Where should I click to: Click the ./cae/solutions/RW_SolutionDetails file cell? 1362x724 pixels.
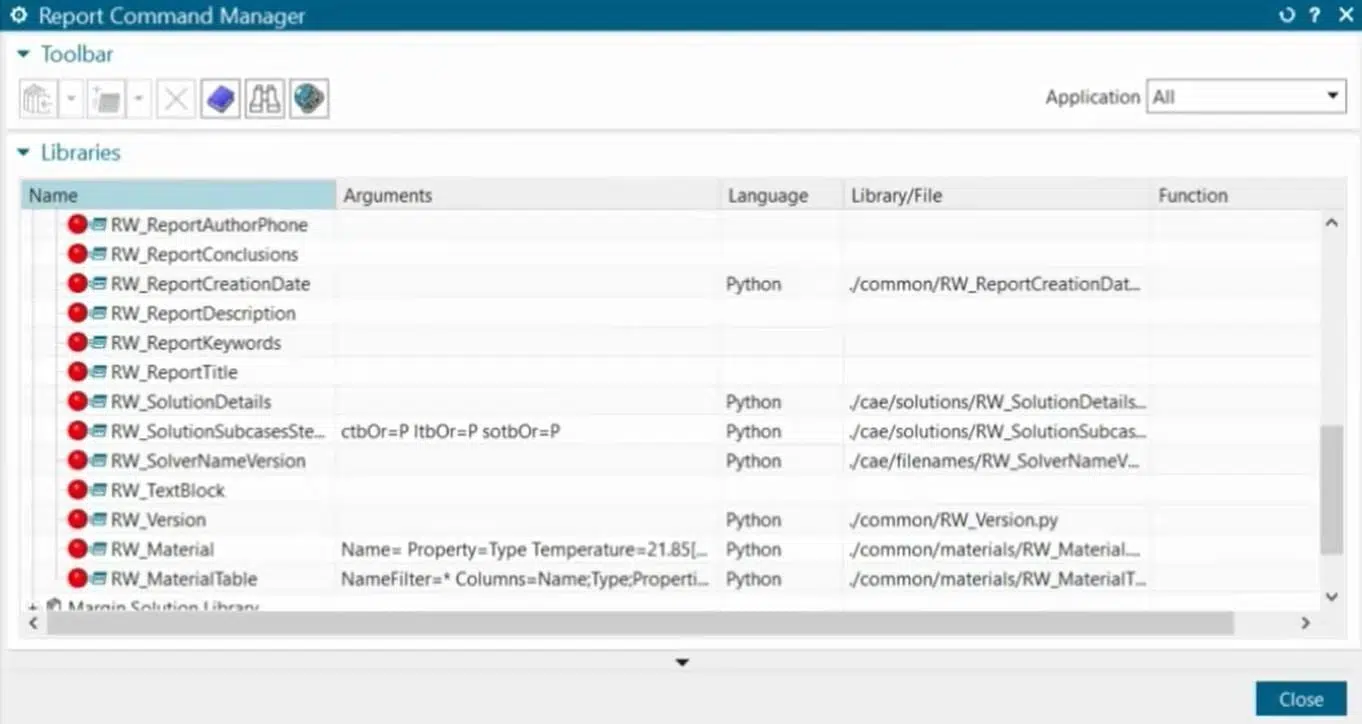997,402
